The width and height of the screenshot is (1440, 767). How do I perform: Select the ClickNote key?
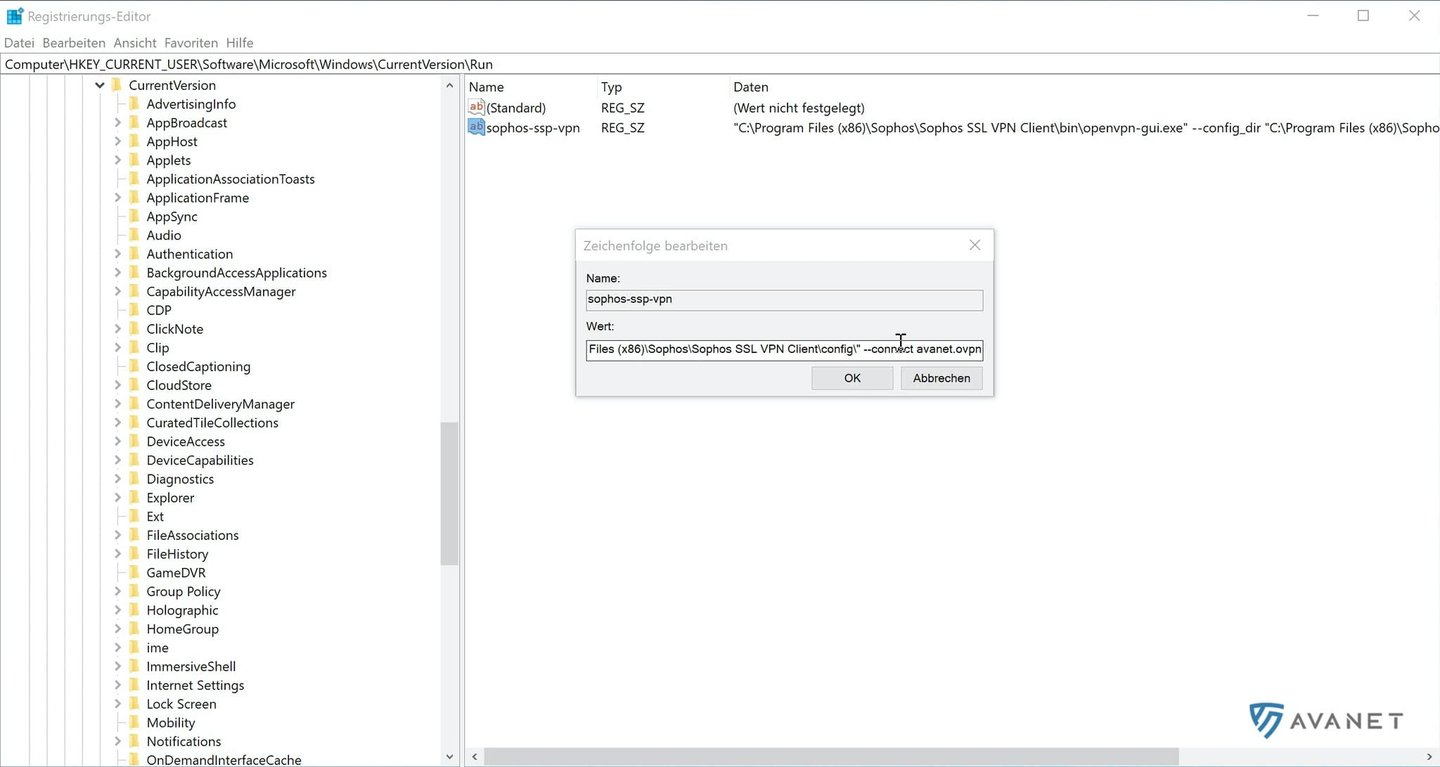175,329
